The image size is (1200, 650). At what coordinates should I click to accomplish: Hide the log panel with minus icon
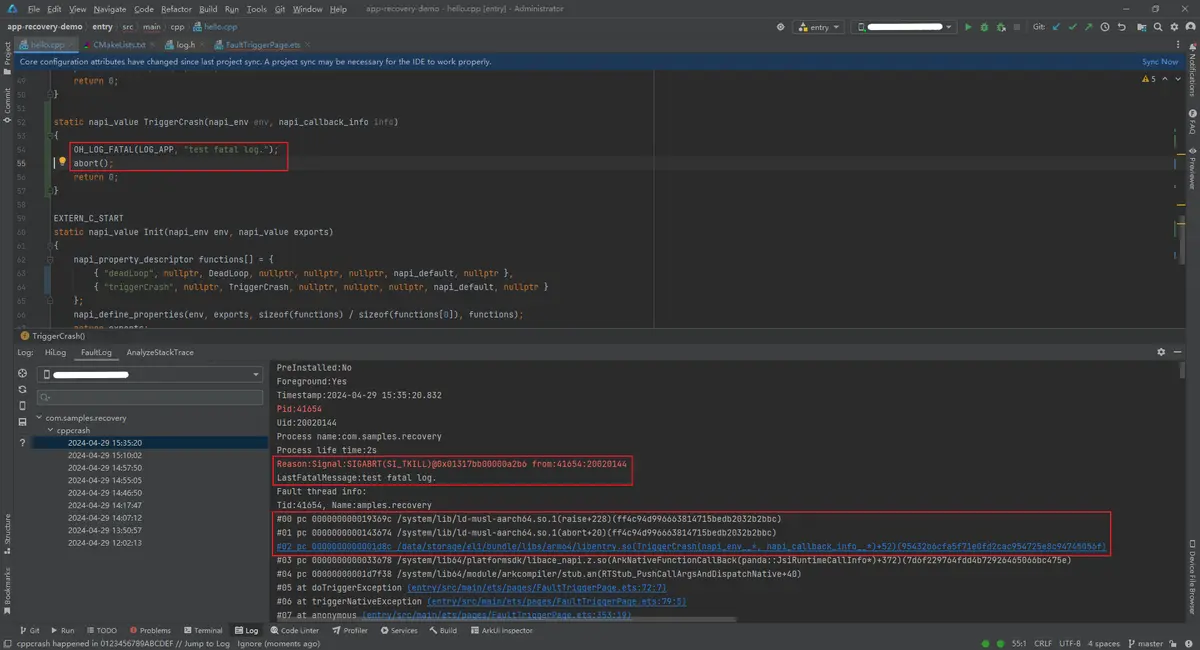pos(1176,352)
